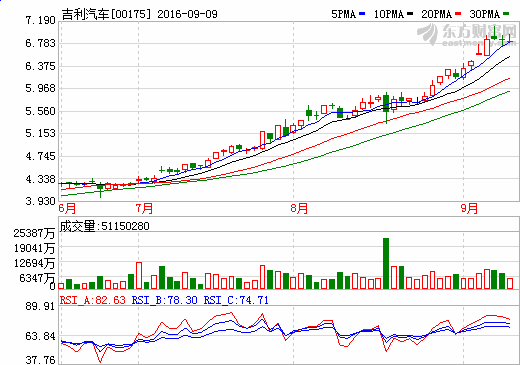Click the 5PMA blue legend marker
Screen dimensions: 520x365
(x=362, y=14)
